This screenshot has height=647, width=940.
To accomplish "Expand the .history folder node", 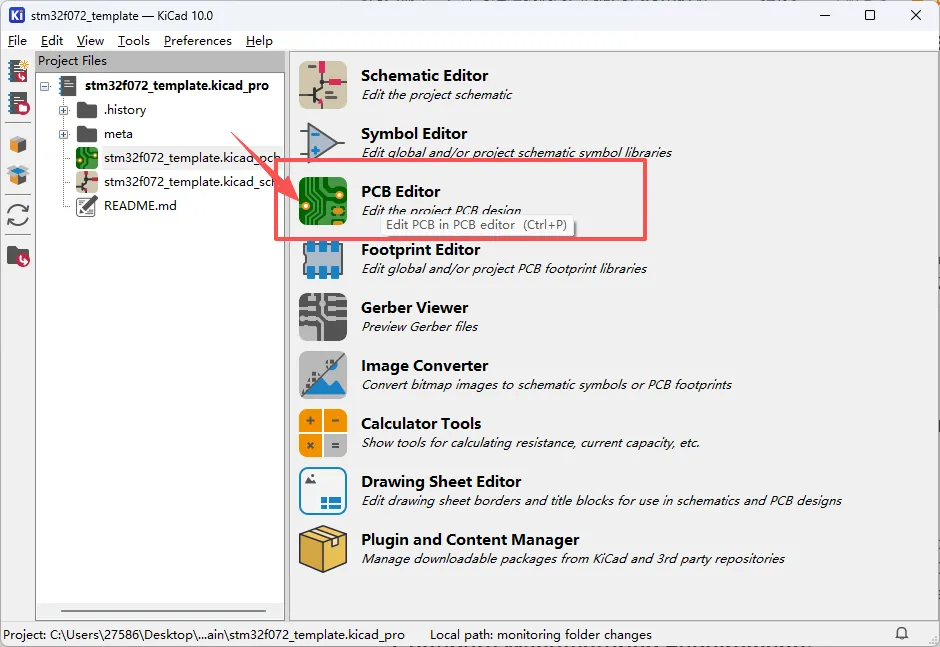I will 64,110.
